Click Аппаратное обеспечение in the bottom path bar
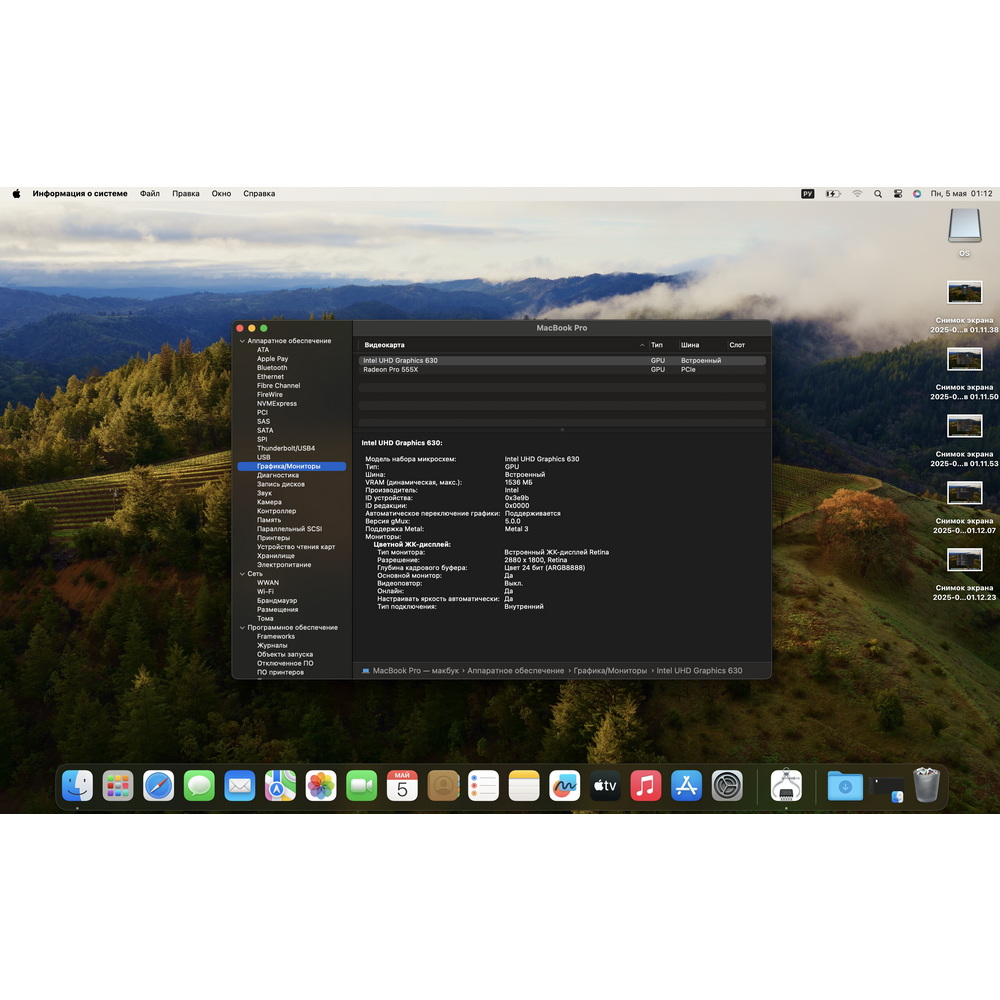 [515, 671]
